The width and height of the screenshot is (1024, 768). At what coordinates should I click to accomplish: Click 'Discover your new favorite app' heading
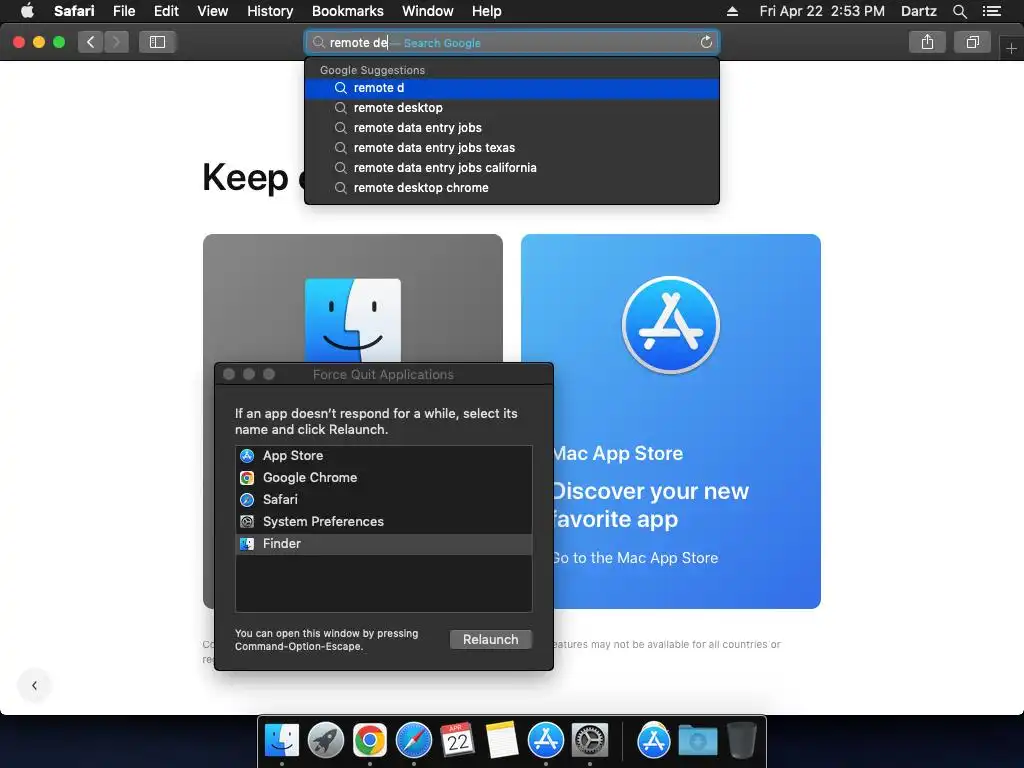pyautogui.click(x=651, y=505)
